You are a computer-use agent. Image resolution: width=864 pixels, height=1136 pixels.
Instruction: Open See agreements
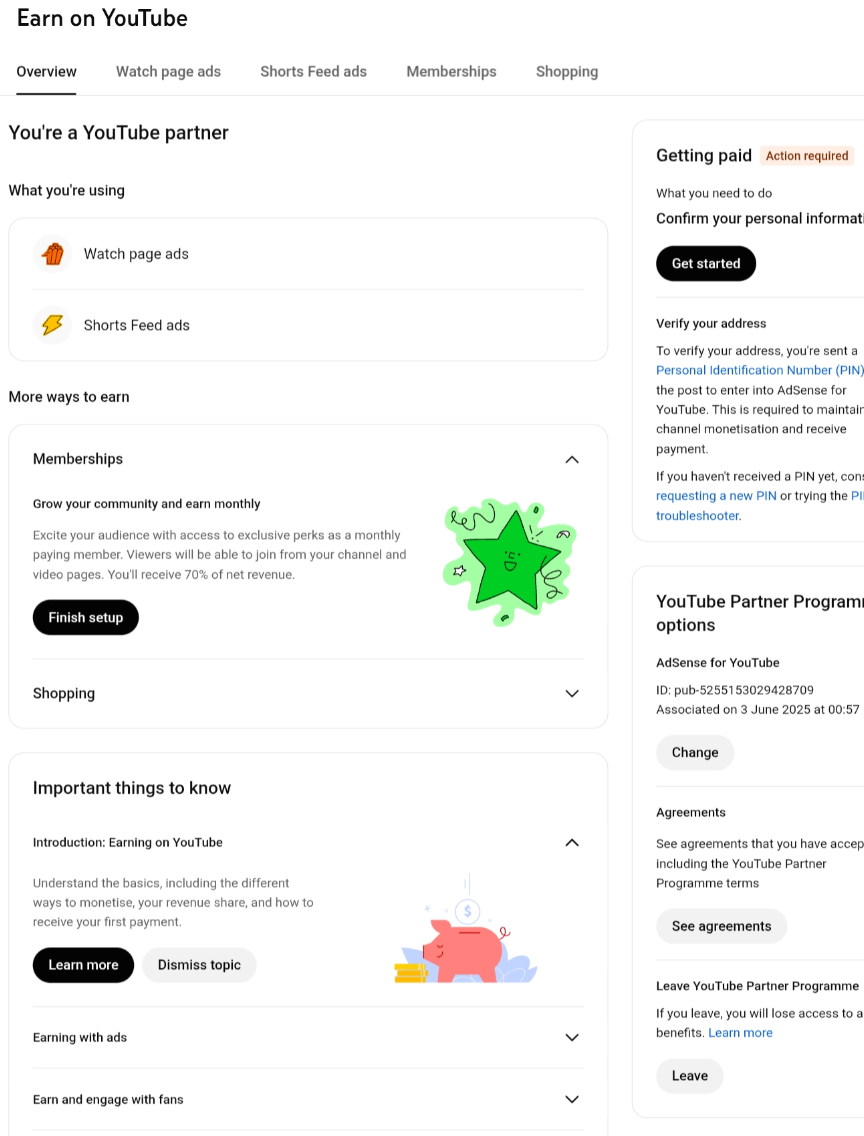[x=721, y=926]
